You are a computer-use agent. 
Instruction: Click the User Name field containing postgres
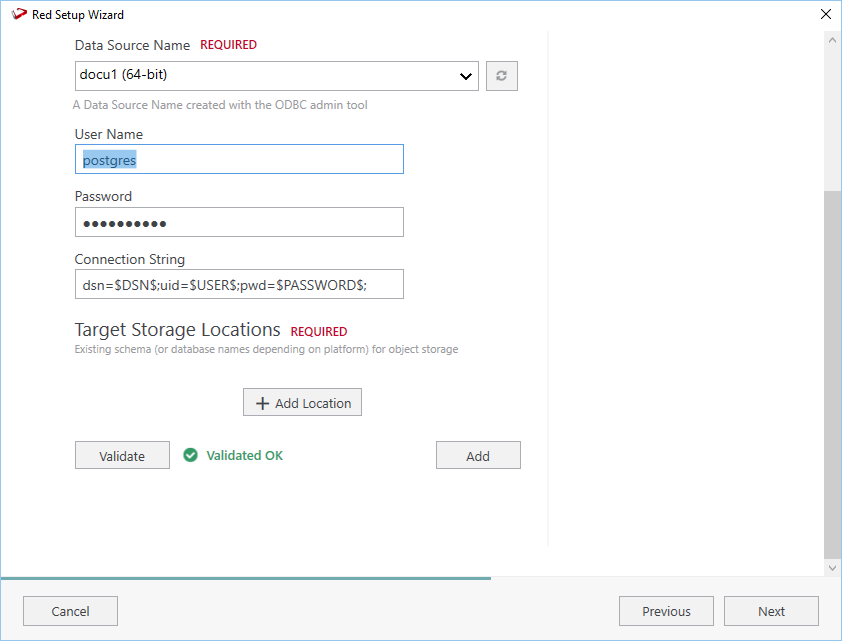(239, 159)
